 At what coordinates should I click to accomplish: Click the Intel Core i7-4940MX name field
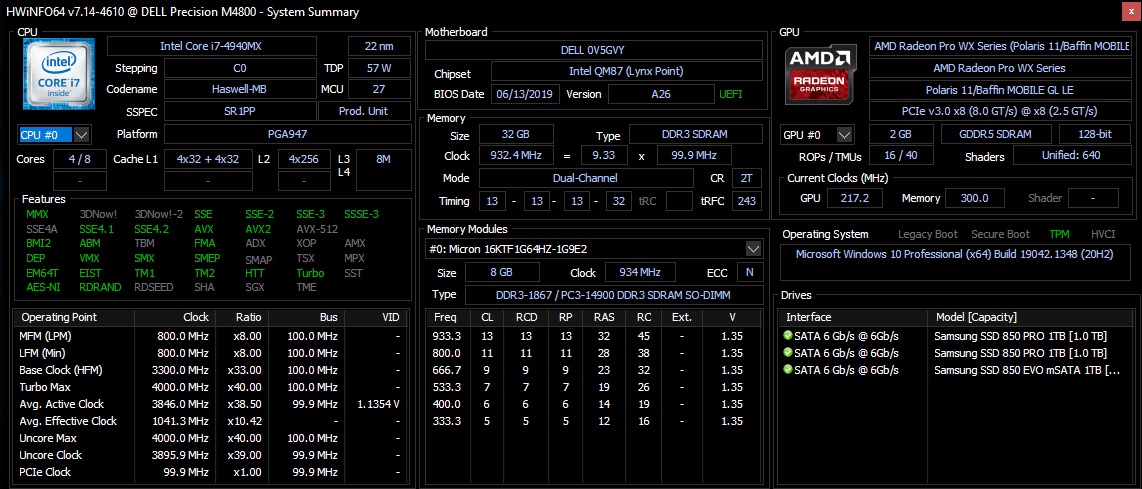tap(211, 46)
